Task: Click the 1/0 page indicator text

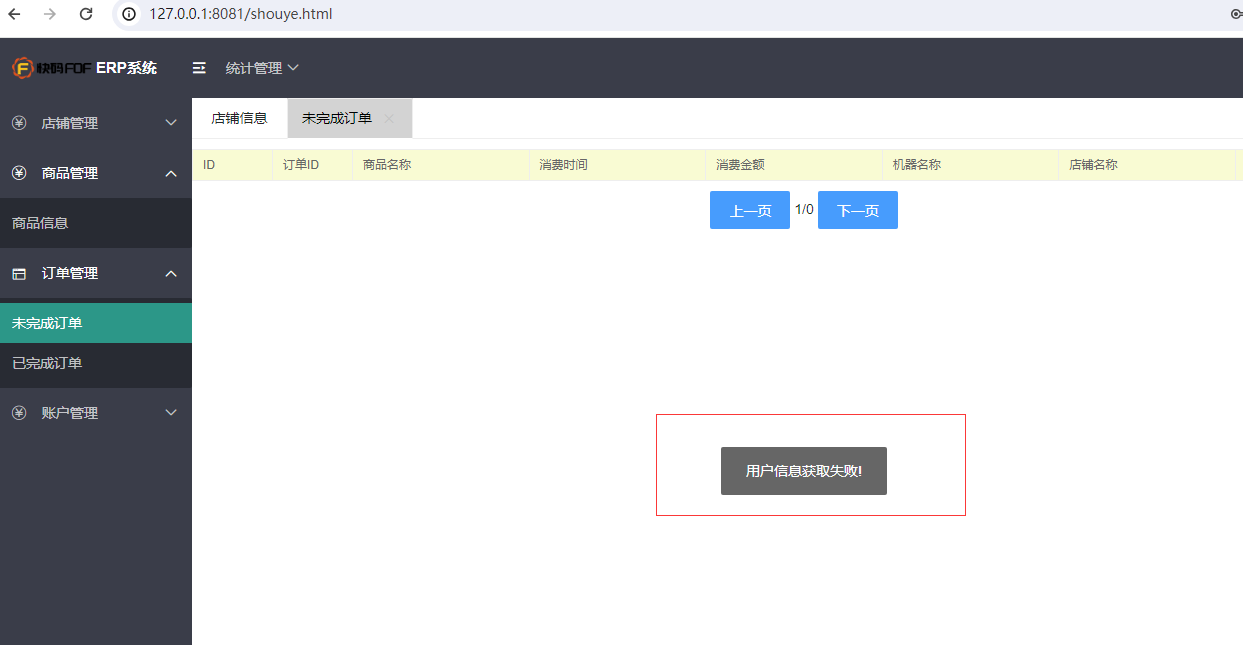Action: click(x=804, y=209)
